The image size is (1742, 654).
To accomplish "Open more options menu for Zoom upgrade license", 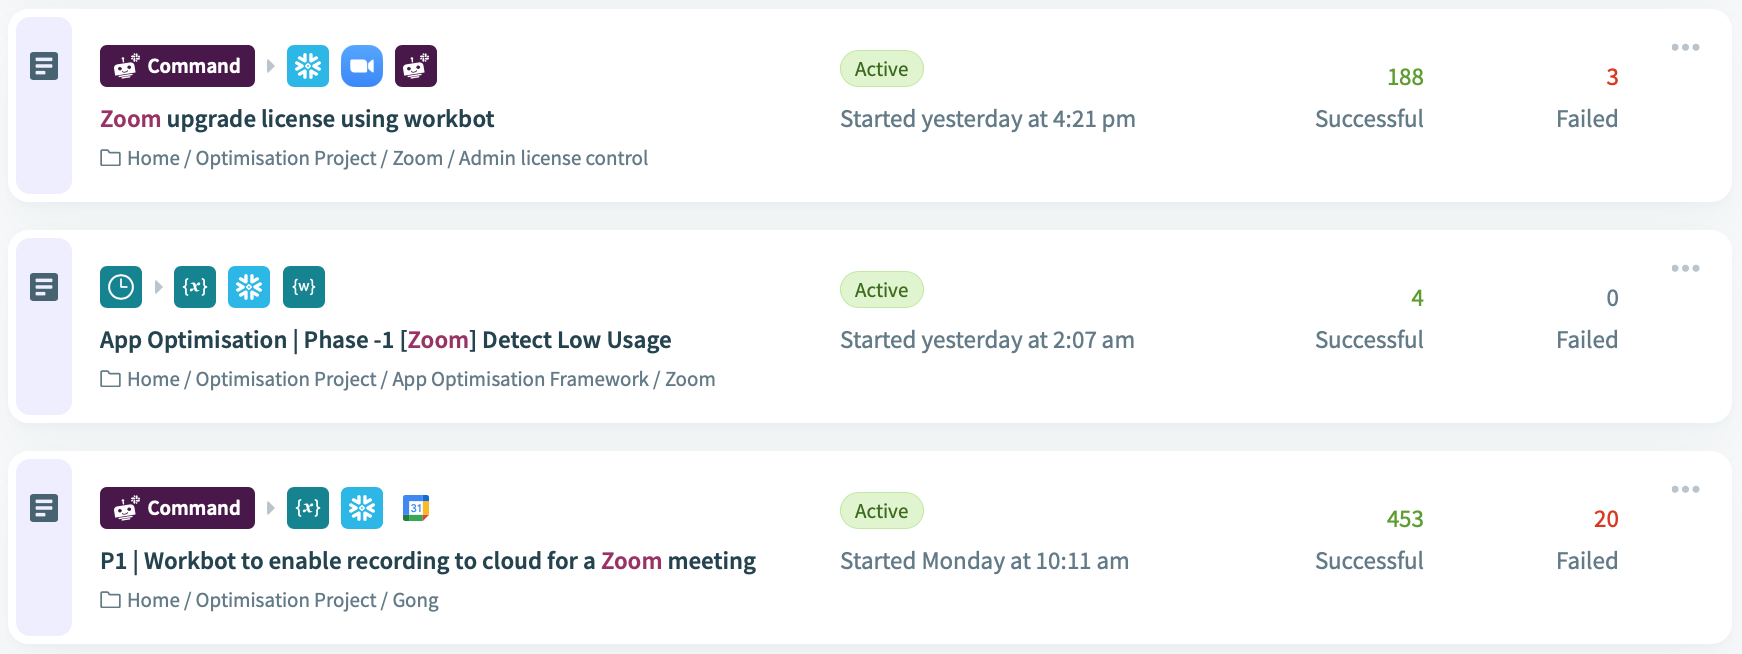I will [1685, 47].
